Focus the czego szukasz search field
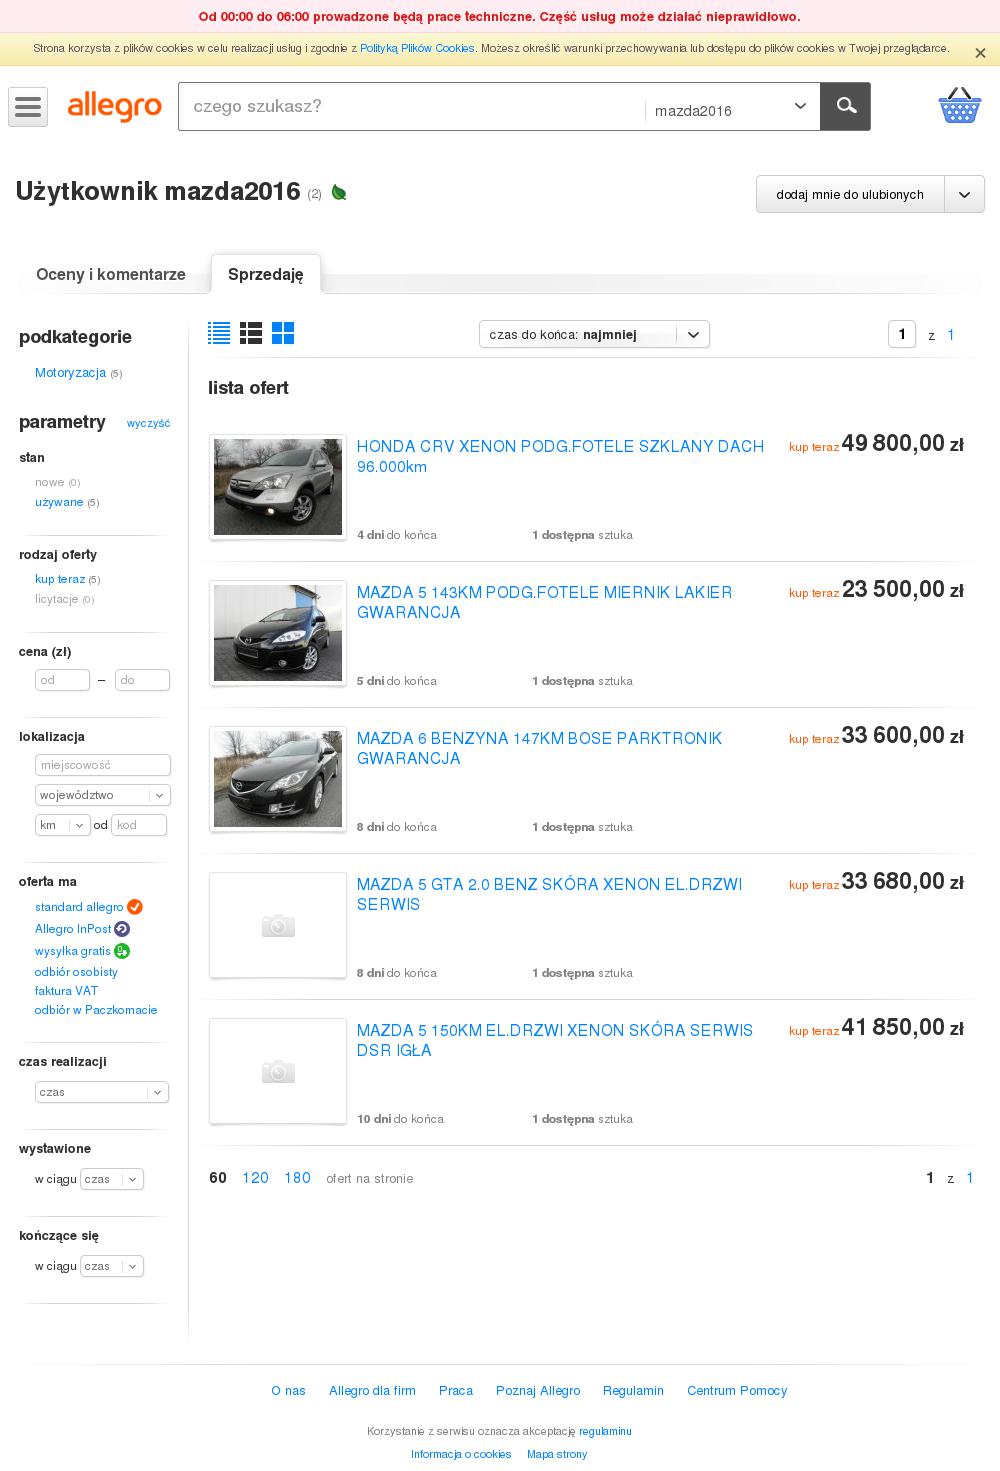The height and width of the screenshot is (1471, 1000). coord(412,107)
